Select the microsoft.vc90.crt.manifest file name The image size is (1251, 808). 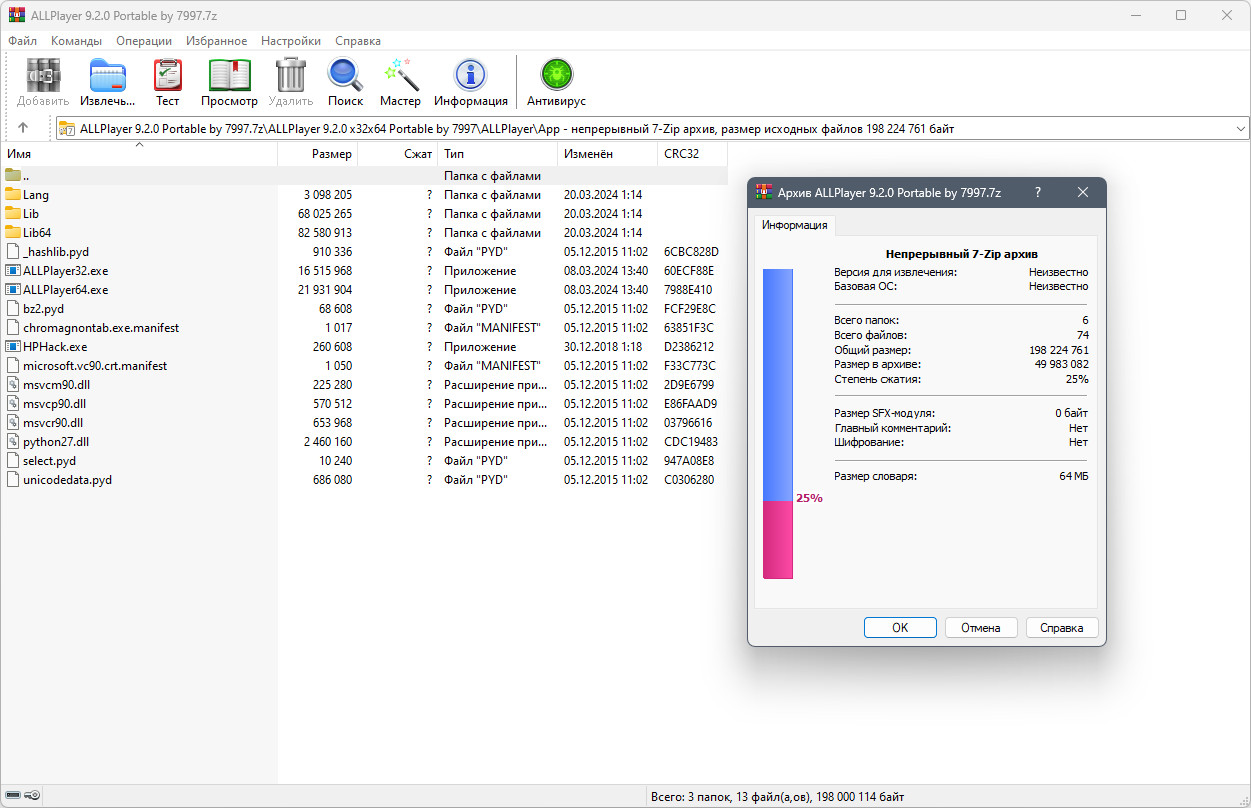(x=95, y=366)
